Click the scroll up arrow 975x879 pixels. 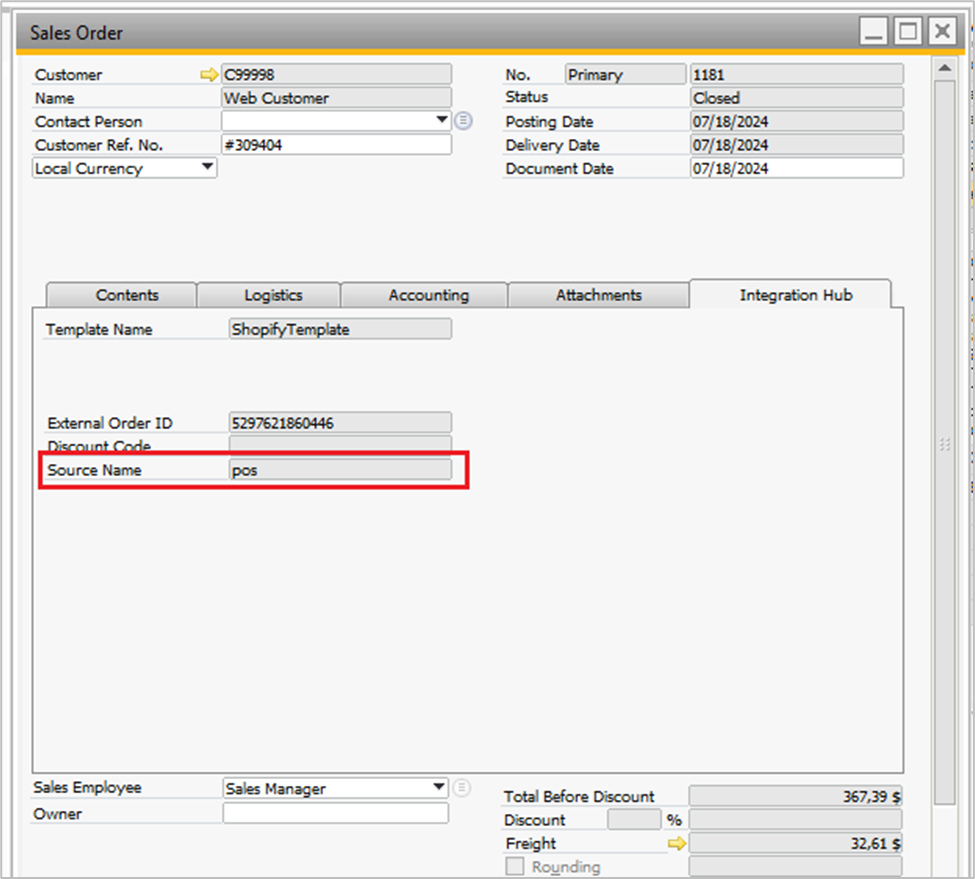coord(943,68)
